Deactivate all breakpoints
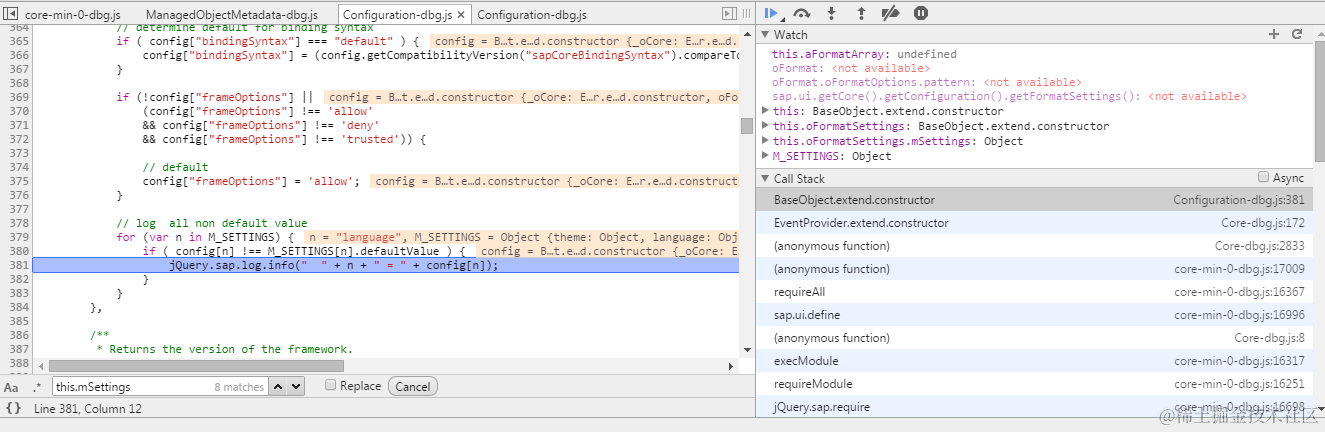The height and width of the screenshot is (432, 1325). click(891, 13)
